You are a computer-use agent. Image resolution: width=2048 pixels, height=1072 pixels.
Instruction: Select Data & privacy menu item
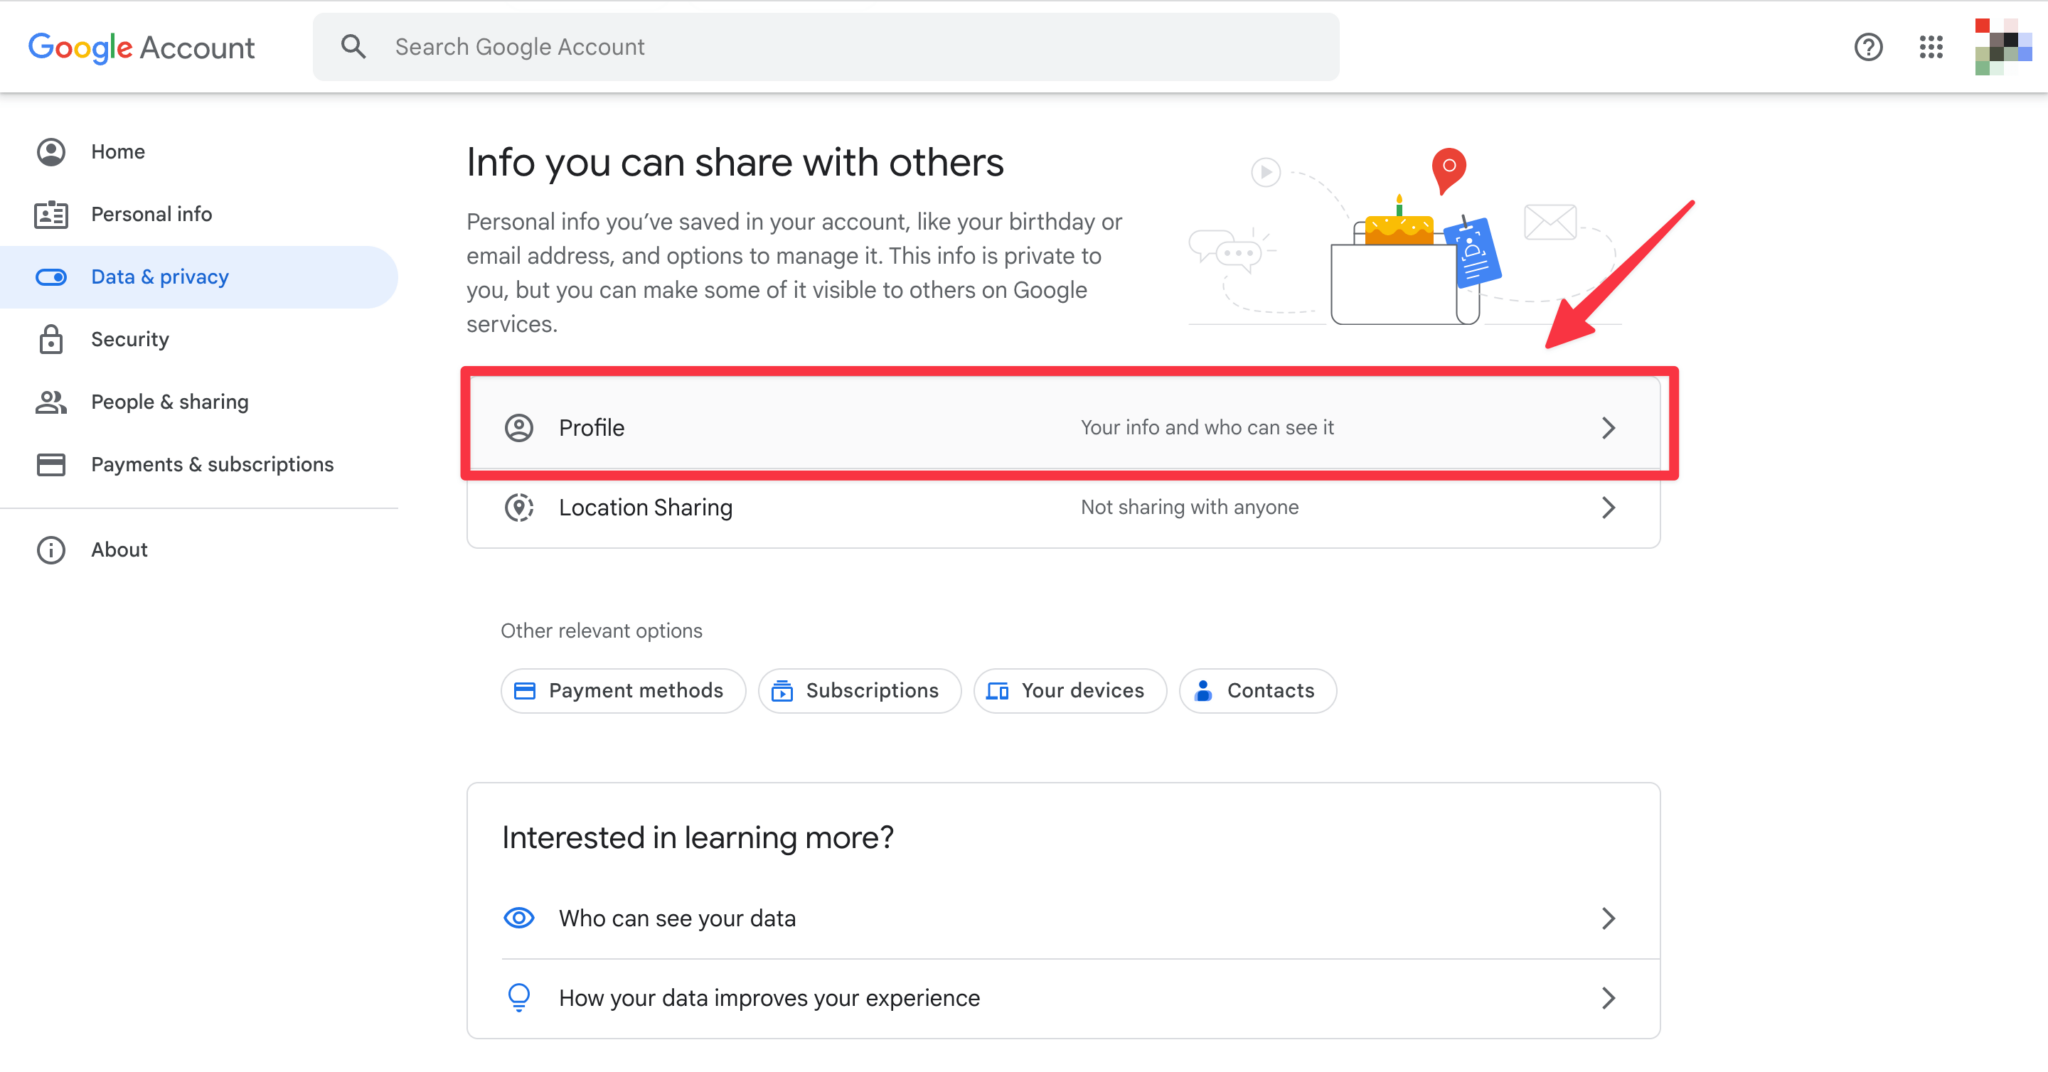[199, 277]
